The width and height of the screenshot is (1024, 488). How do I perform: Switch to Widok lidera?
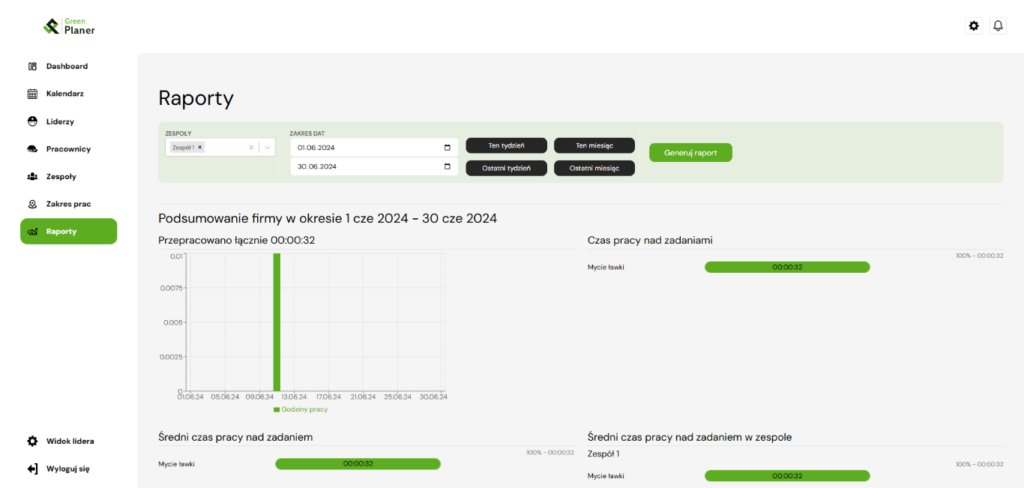coord(69,441)
